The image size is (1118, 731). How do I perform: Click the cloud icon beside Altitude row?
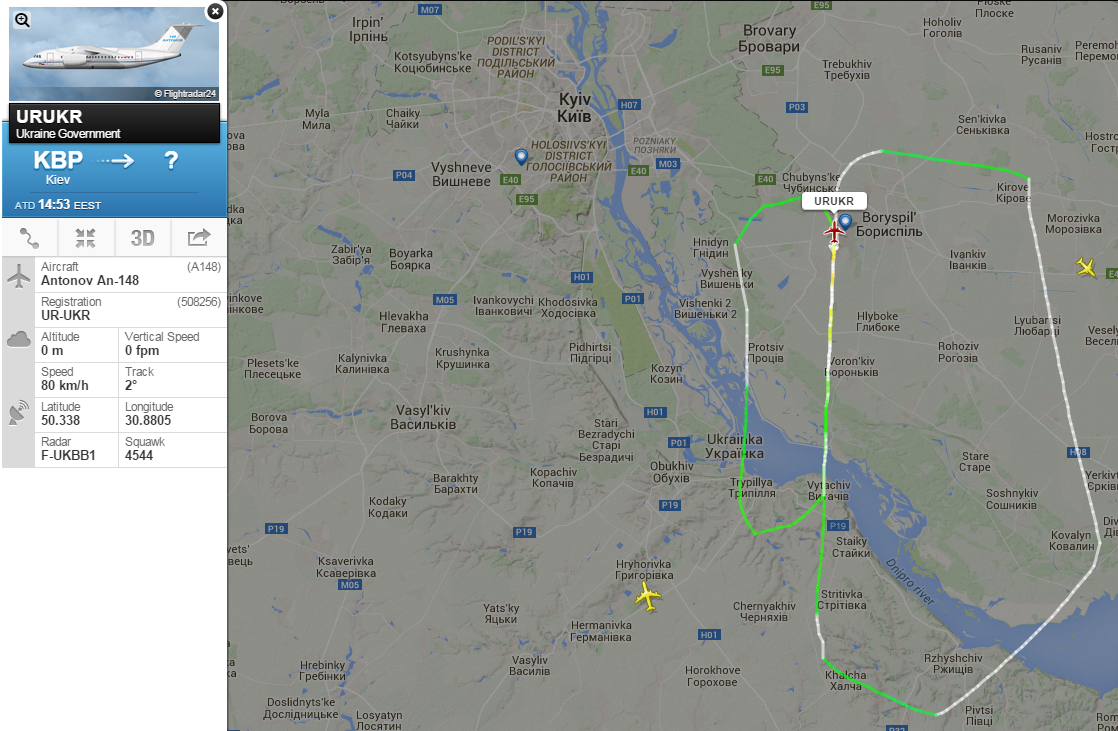19,339
